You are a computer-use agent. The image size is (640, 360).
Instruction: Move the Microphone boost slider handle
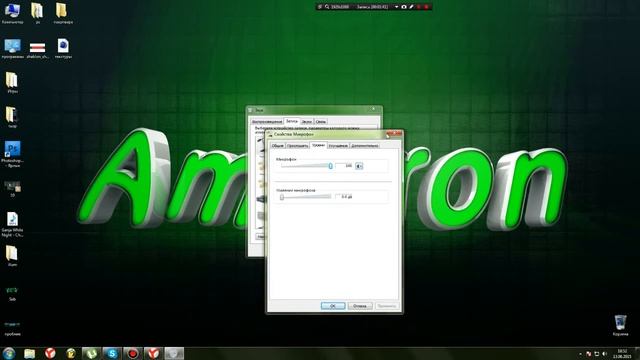(282, 197)
